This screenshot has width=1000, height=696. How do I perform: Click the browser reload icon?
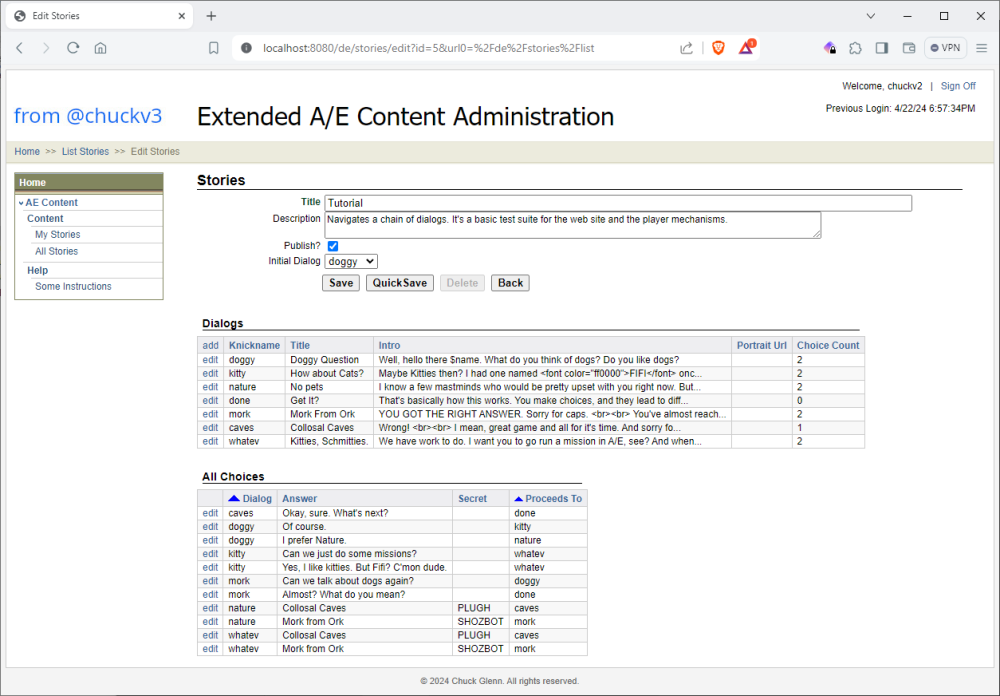point(73,48)
